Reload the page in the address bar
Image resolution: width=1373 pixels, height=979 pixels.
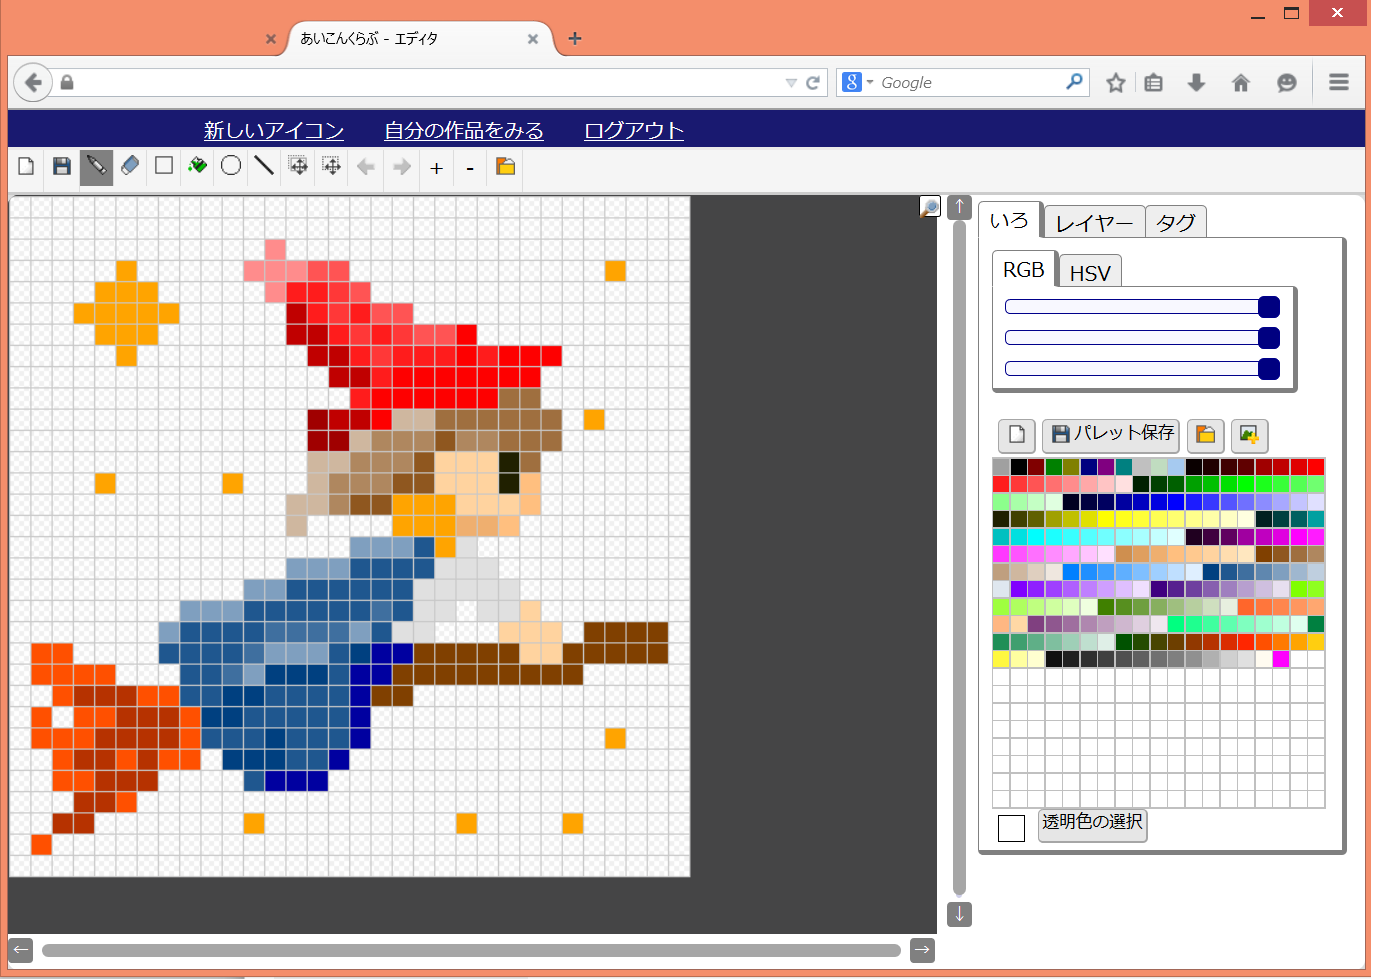[x=813, y=83]
